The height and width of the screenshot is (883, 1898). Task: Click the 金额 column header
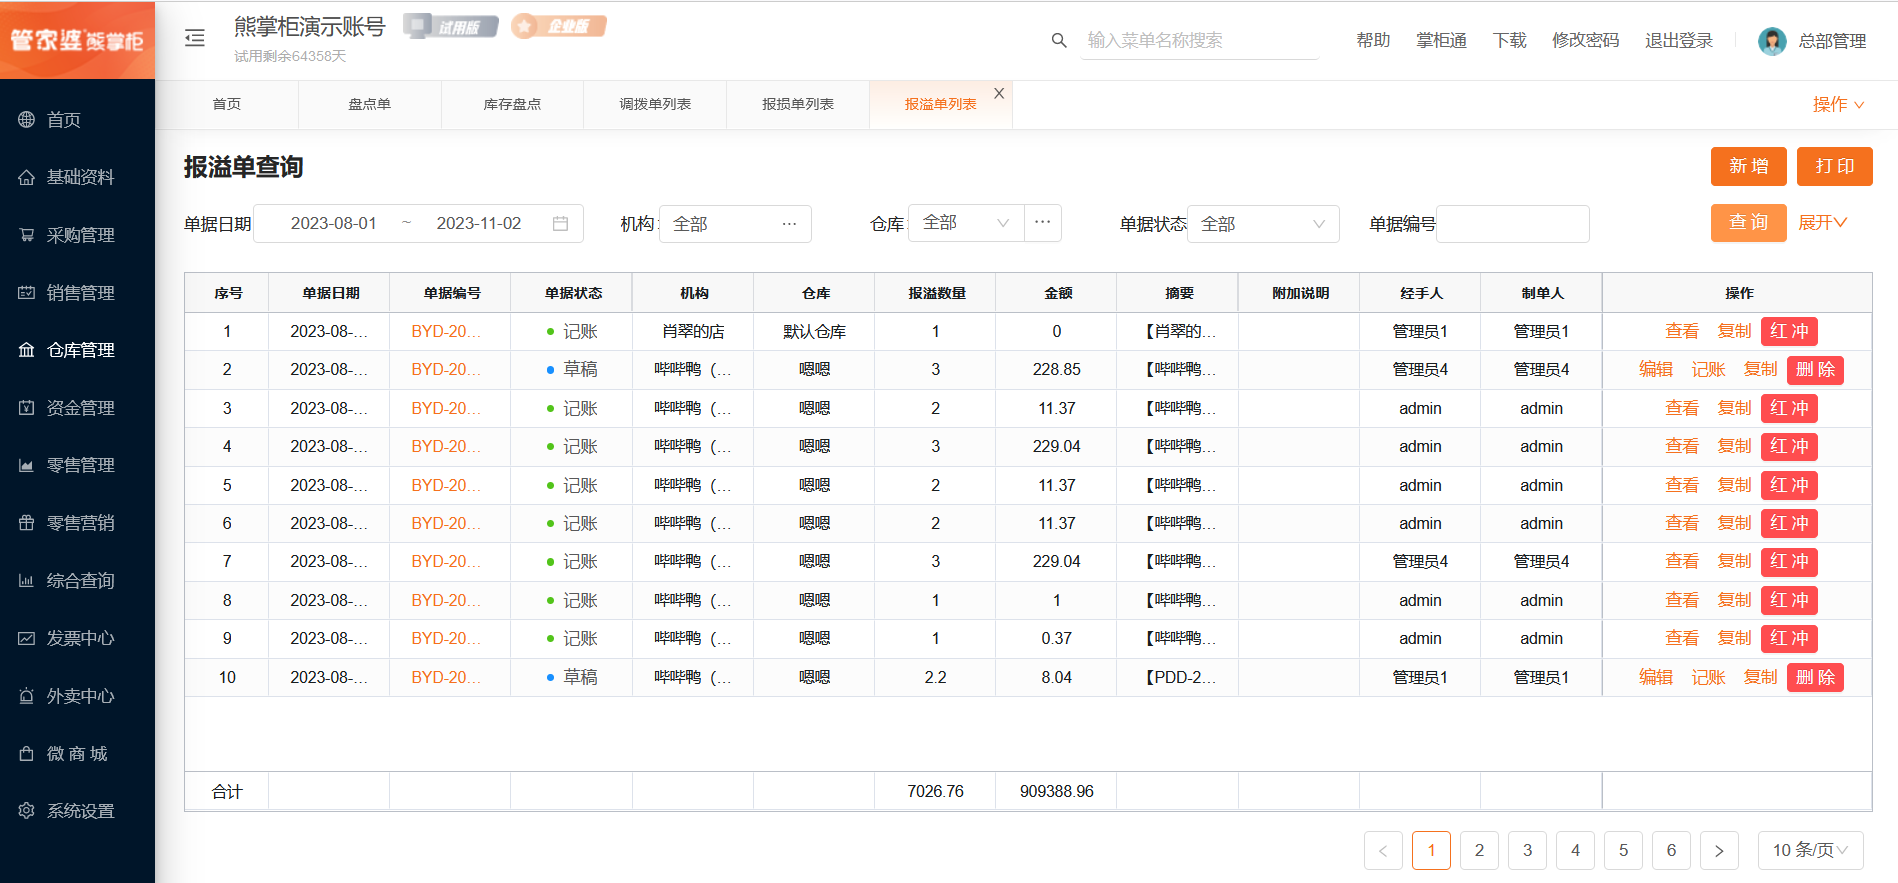tap(1057, 293)
